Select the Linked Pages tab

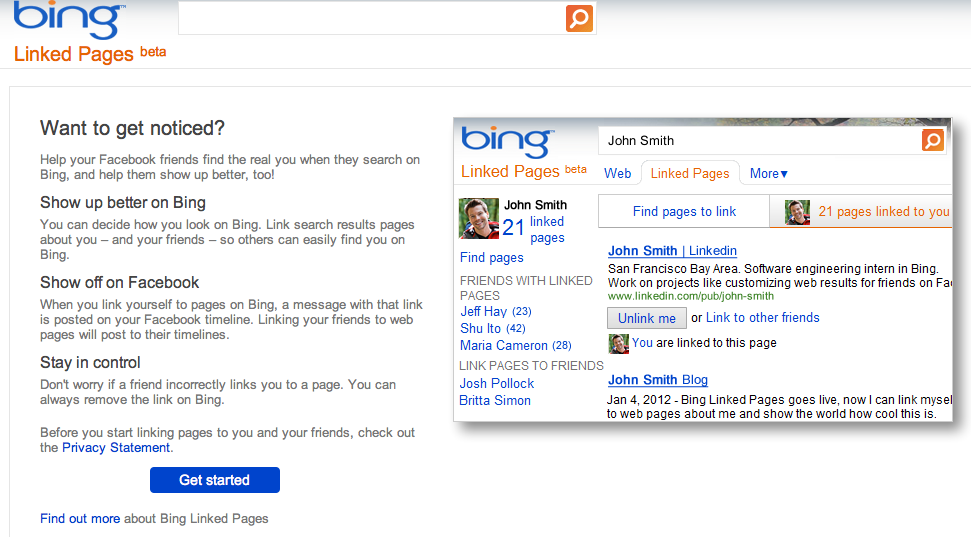(690, 173)
